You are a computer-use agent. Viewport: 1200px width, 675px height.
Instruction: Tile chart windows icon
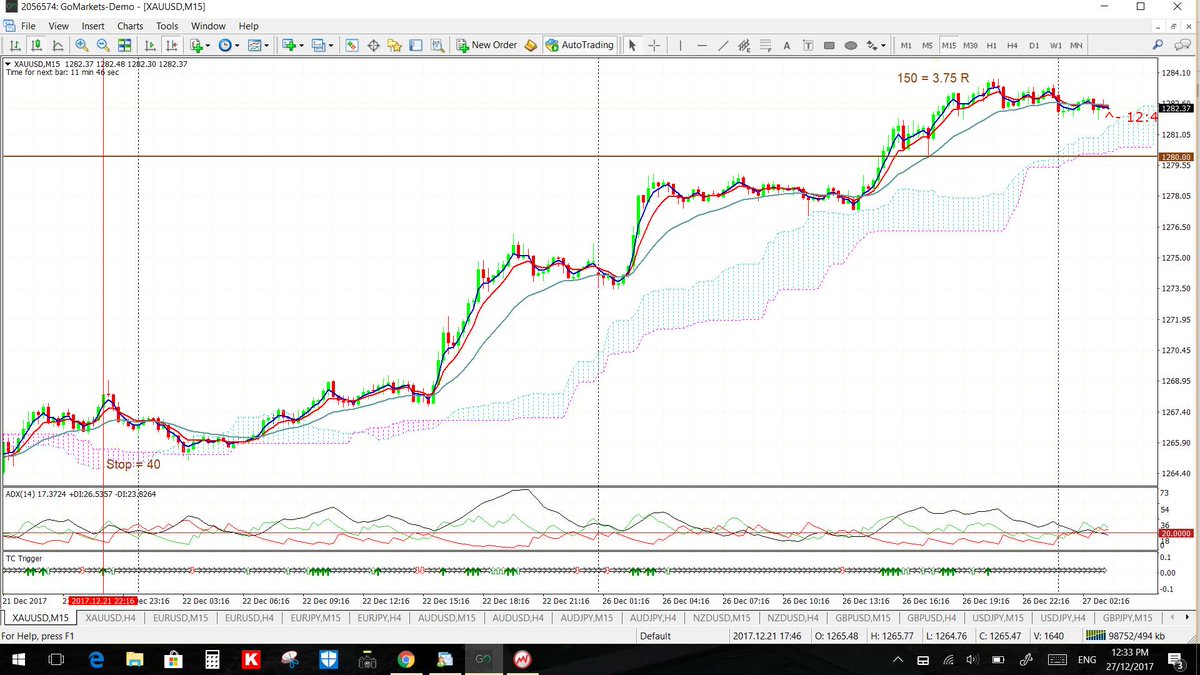point(125,45)
